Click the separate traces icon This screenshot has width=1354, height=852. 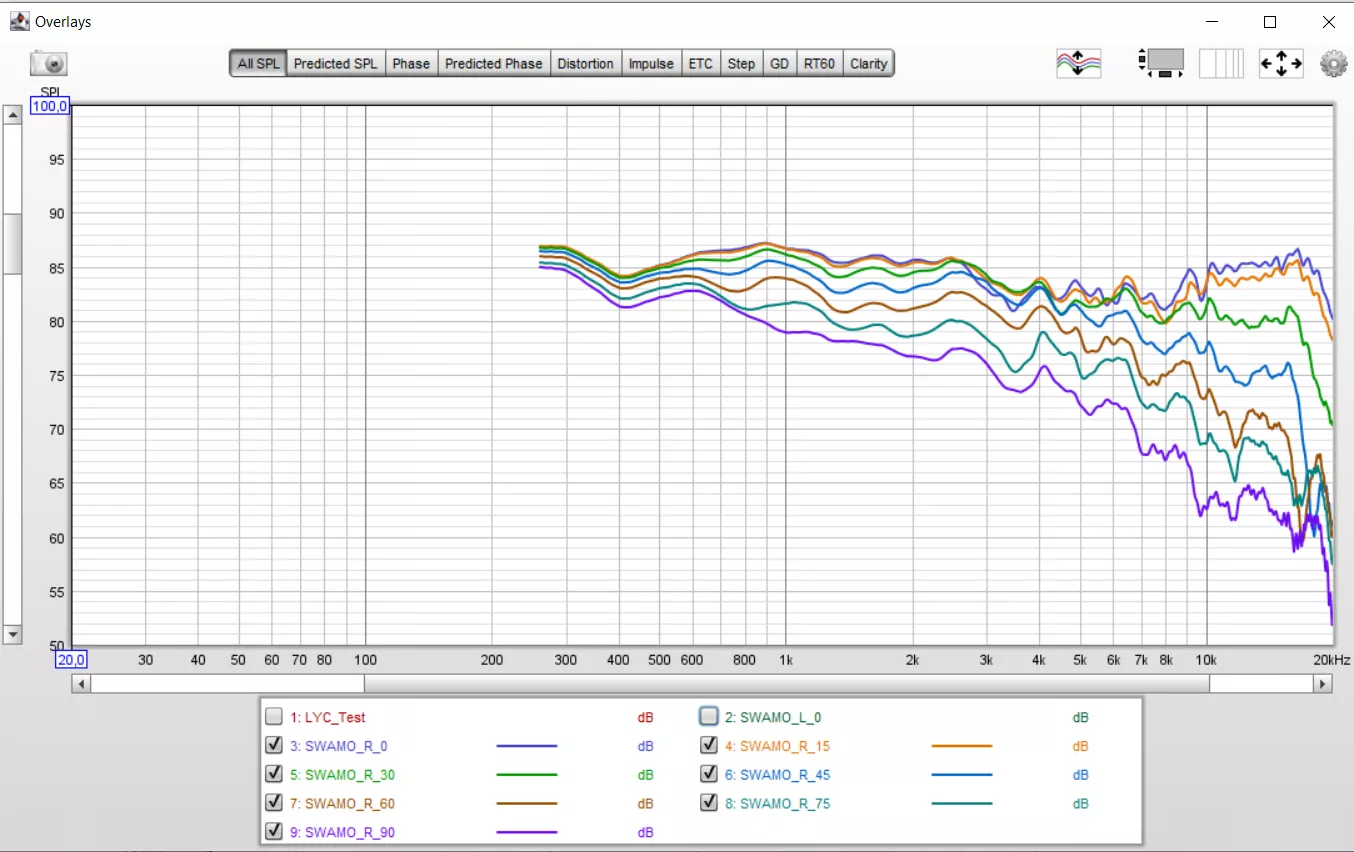click(1078, 64)
